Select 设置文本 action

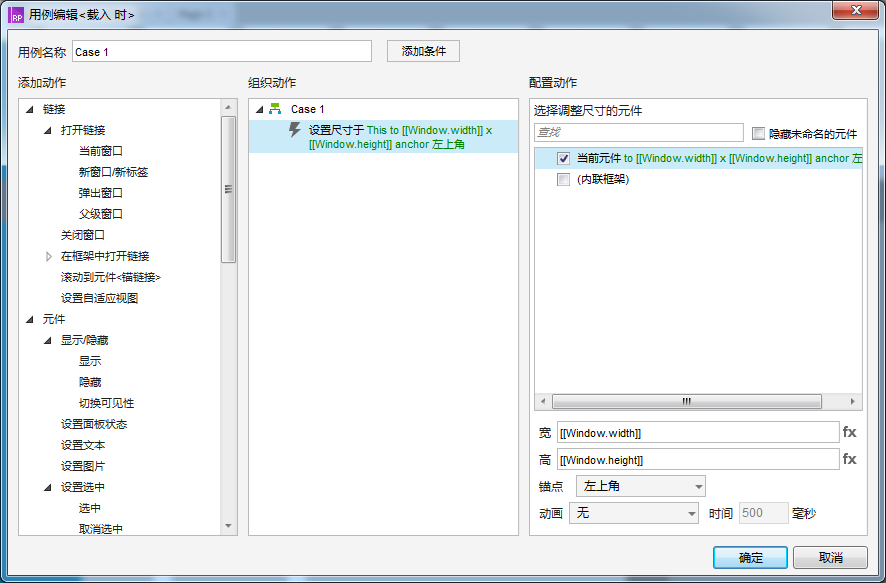tap(83, 445)
